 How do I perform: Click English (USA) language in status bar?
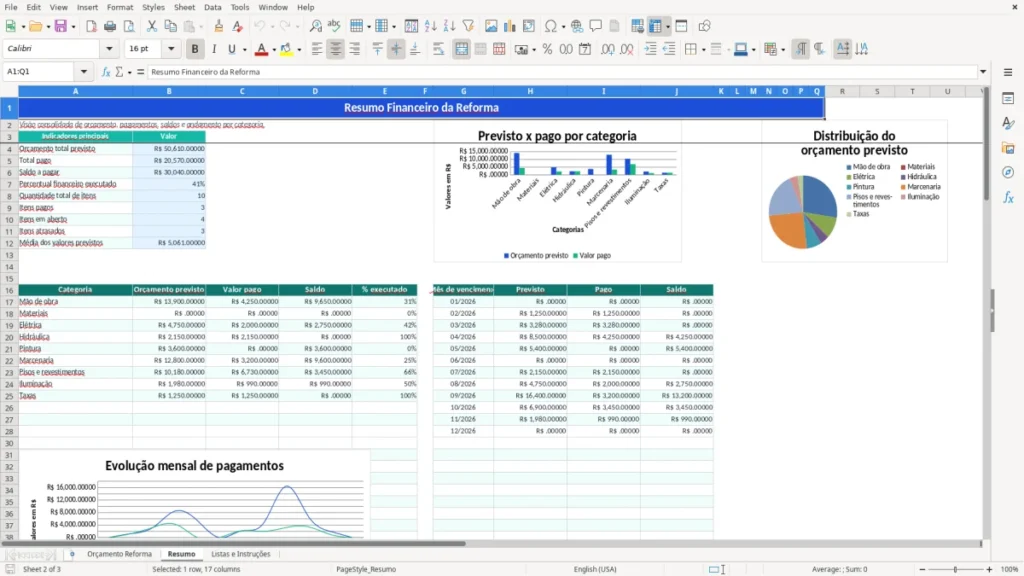[x=595, y=569]
